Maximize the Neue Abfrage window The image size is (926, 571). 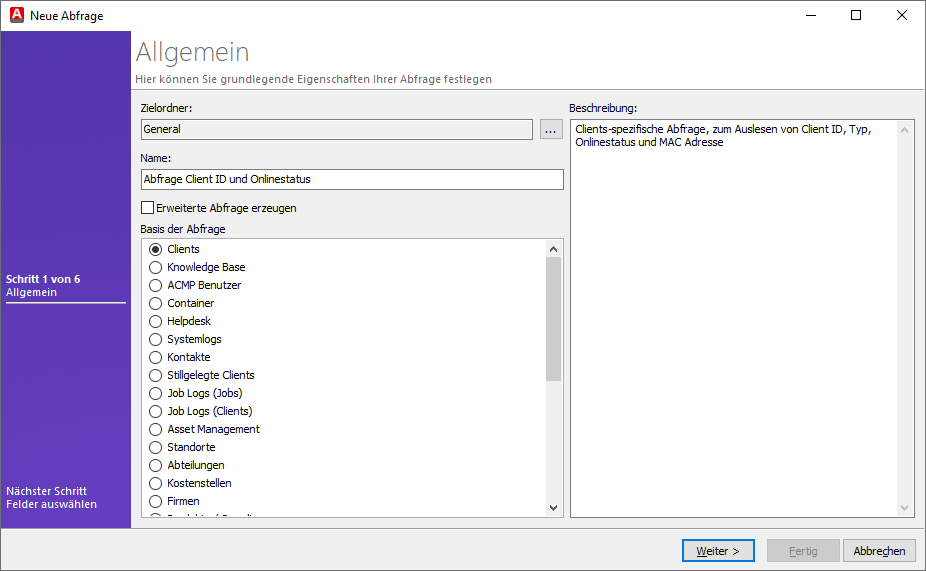tap(856, 15)
